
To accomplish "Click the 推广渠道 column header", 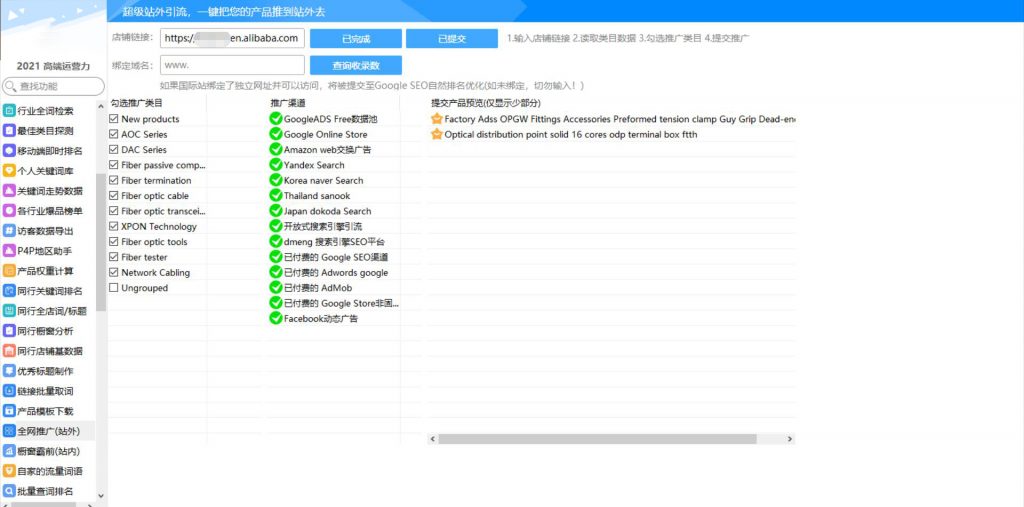I will tap(288, 103).
